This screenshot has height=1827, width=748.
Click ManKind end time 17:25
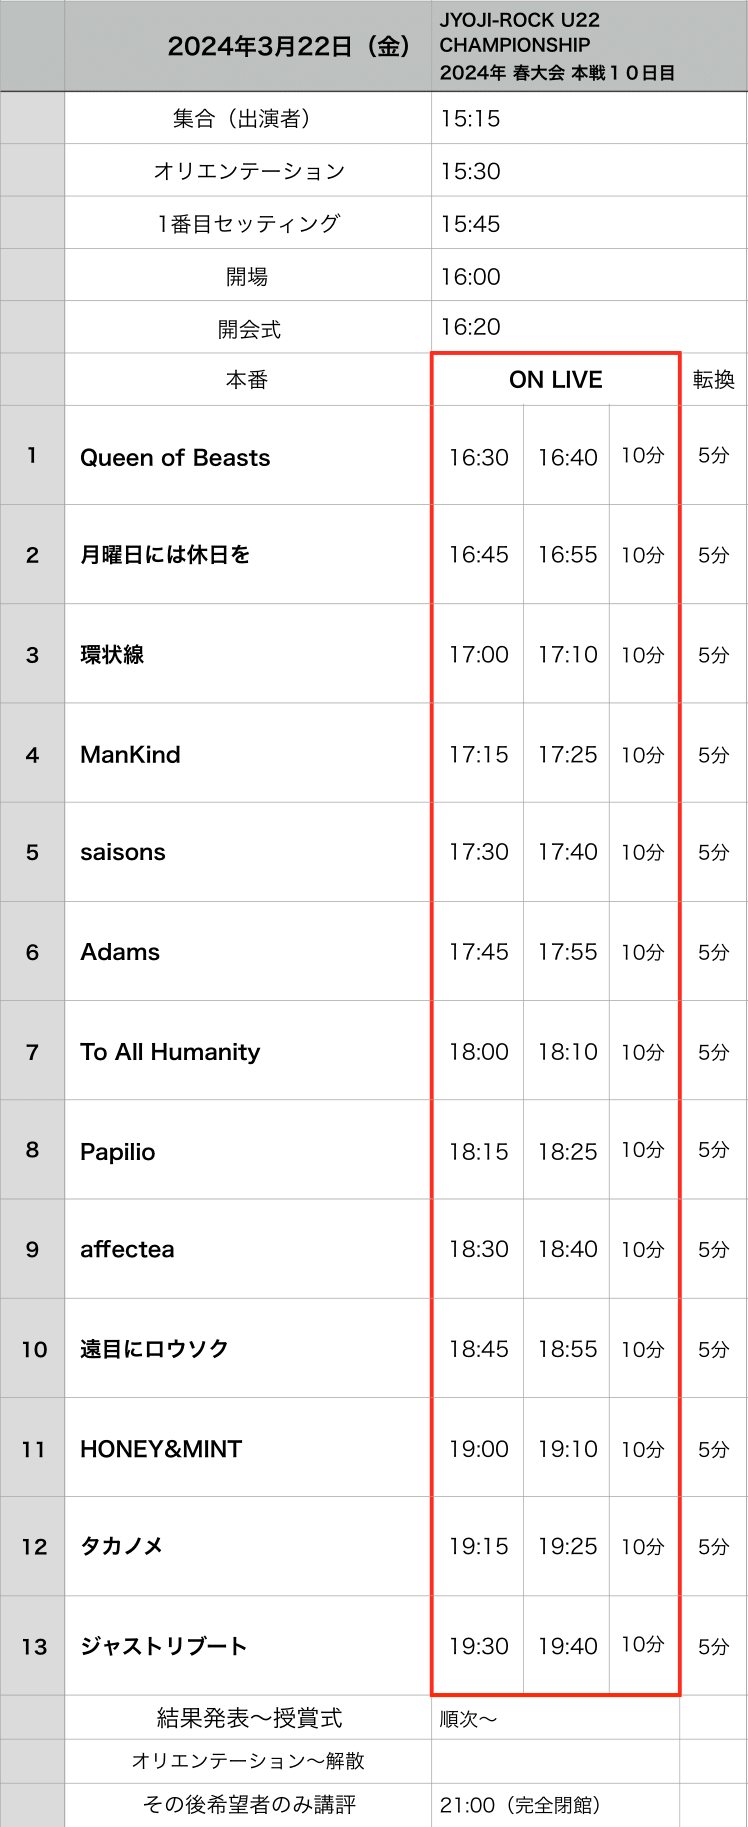(567, 754)
